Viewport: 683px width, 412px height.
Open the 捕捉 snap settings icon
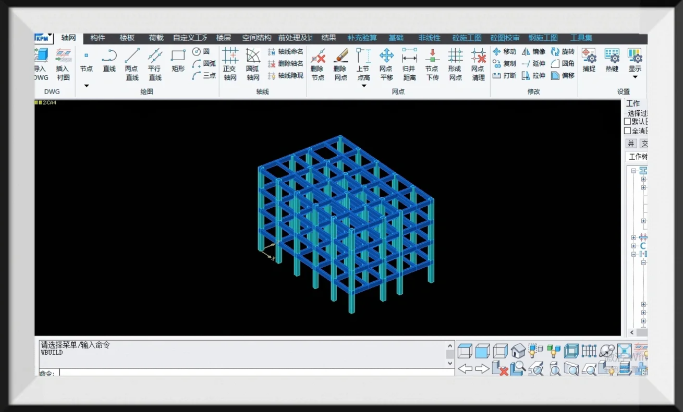(587, 60)
